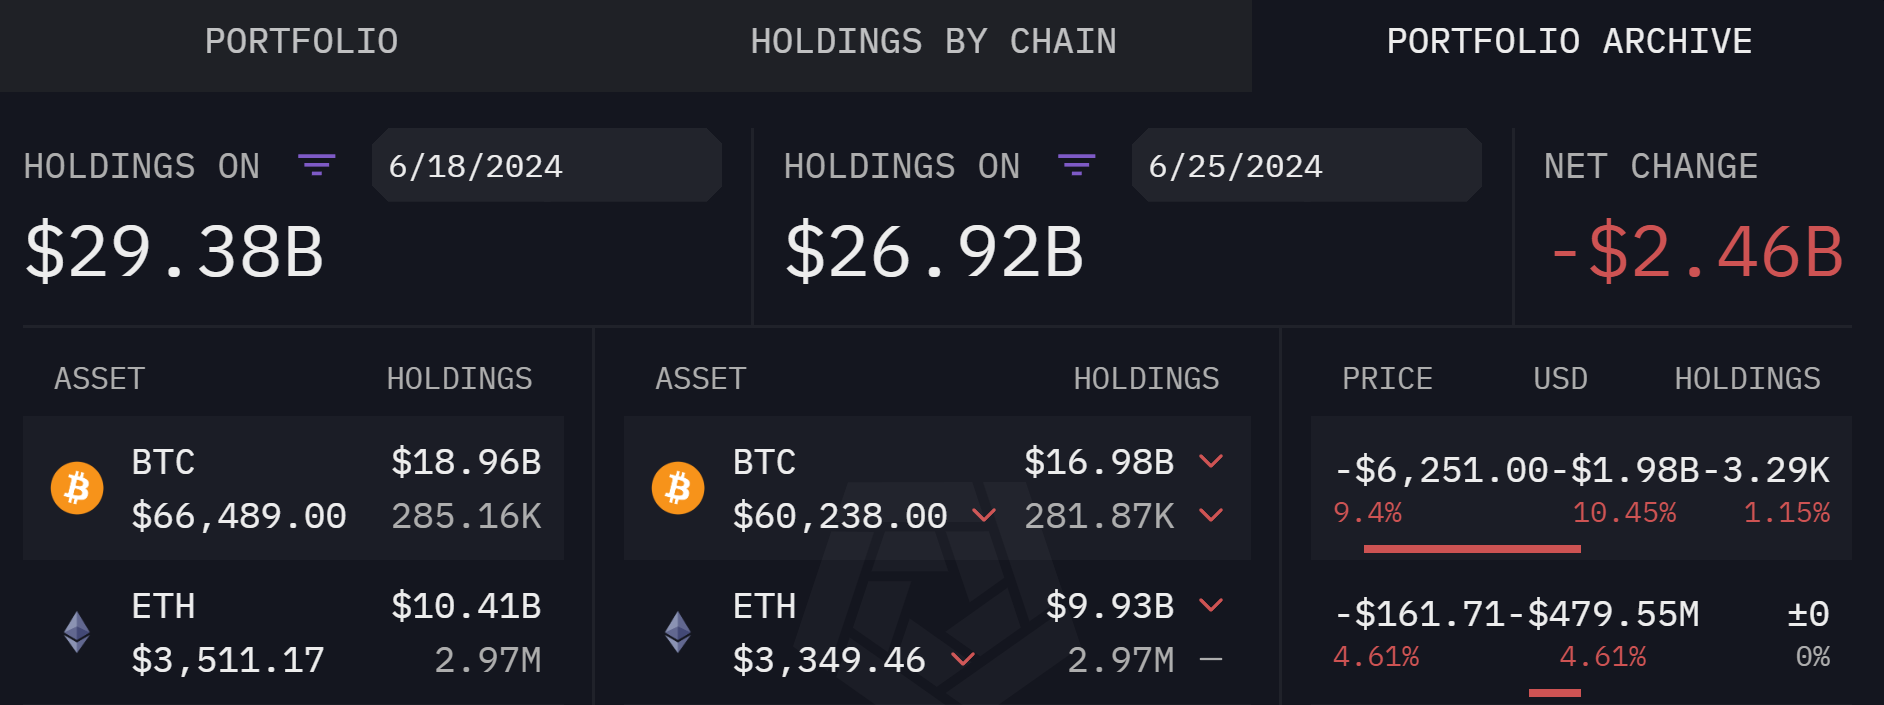Click red down arrow beside $3,349.46 price
Image resolution: width=1884 pixels, height=705 pixels.
click(963, 659)
